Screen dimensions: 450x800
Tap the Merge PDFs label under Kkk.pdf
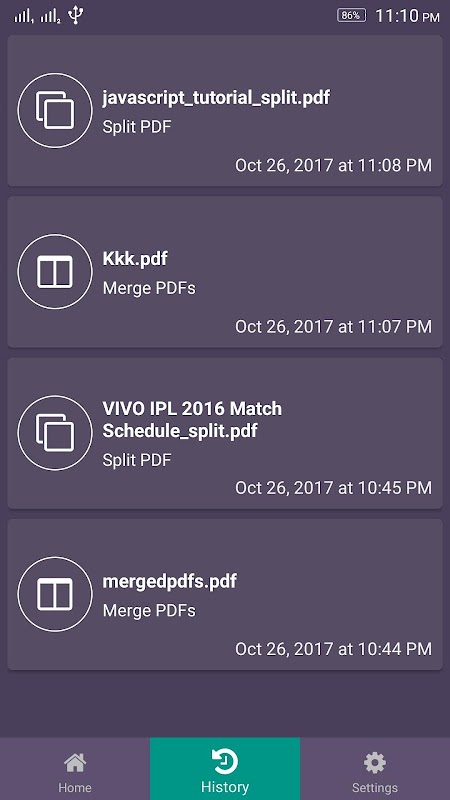tap(149, 288)
